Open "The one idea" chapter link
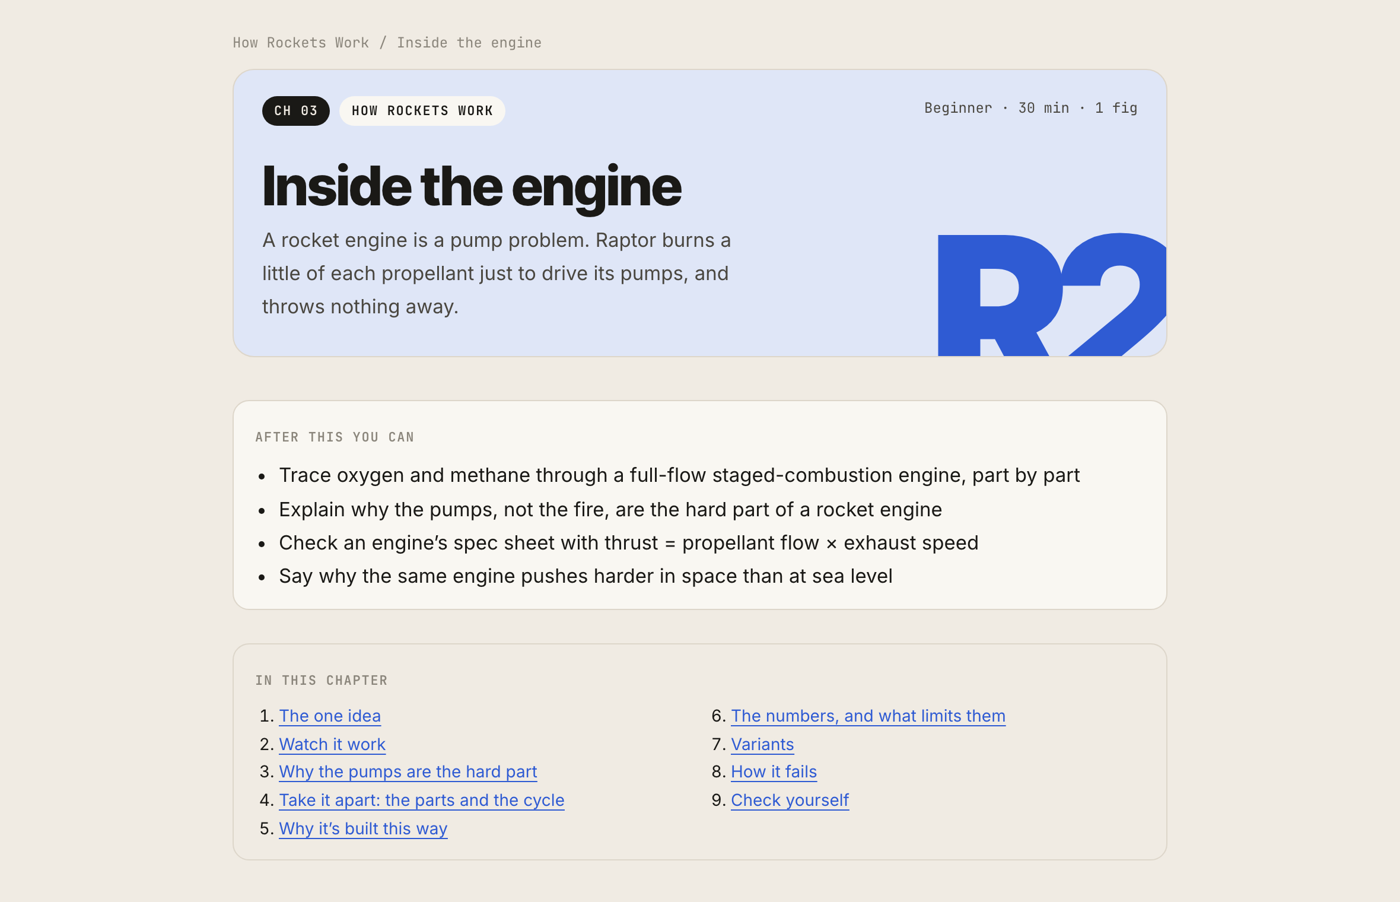The width and height of the screenshot is (1400, 902). coord(330,716)
